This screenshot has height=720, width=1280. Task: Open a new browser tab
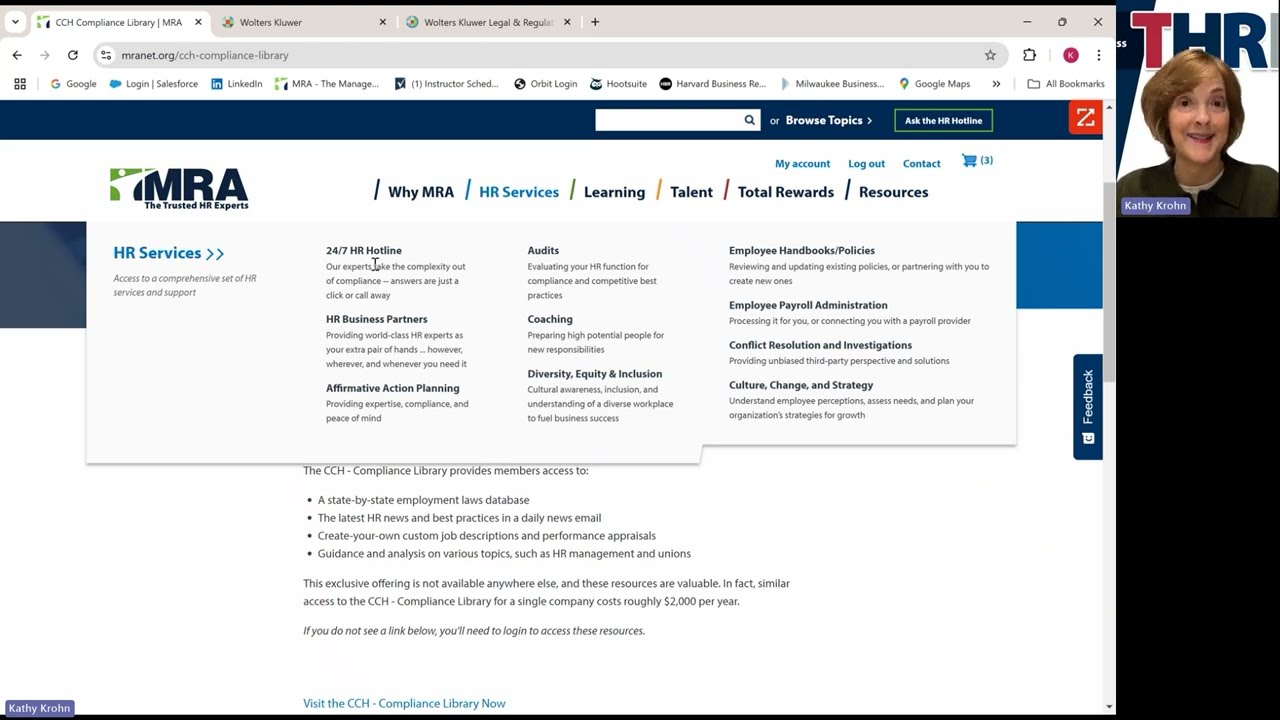click(x=595, y=22)
